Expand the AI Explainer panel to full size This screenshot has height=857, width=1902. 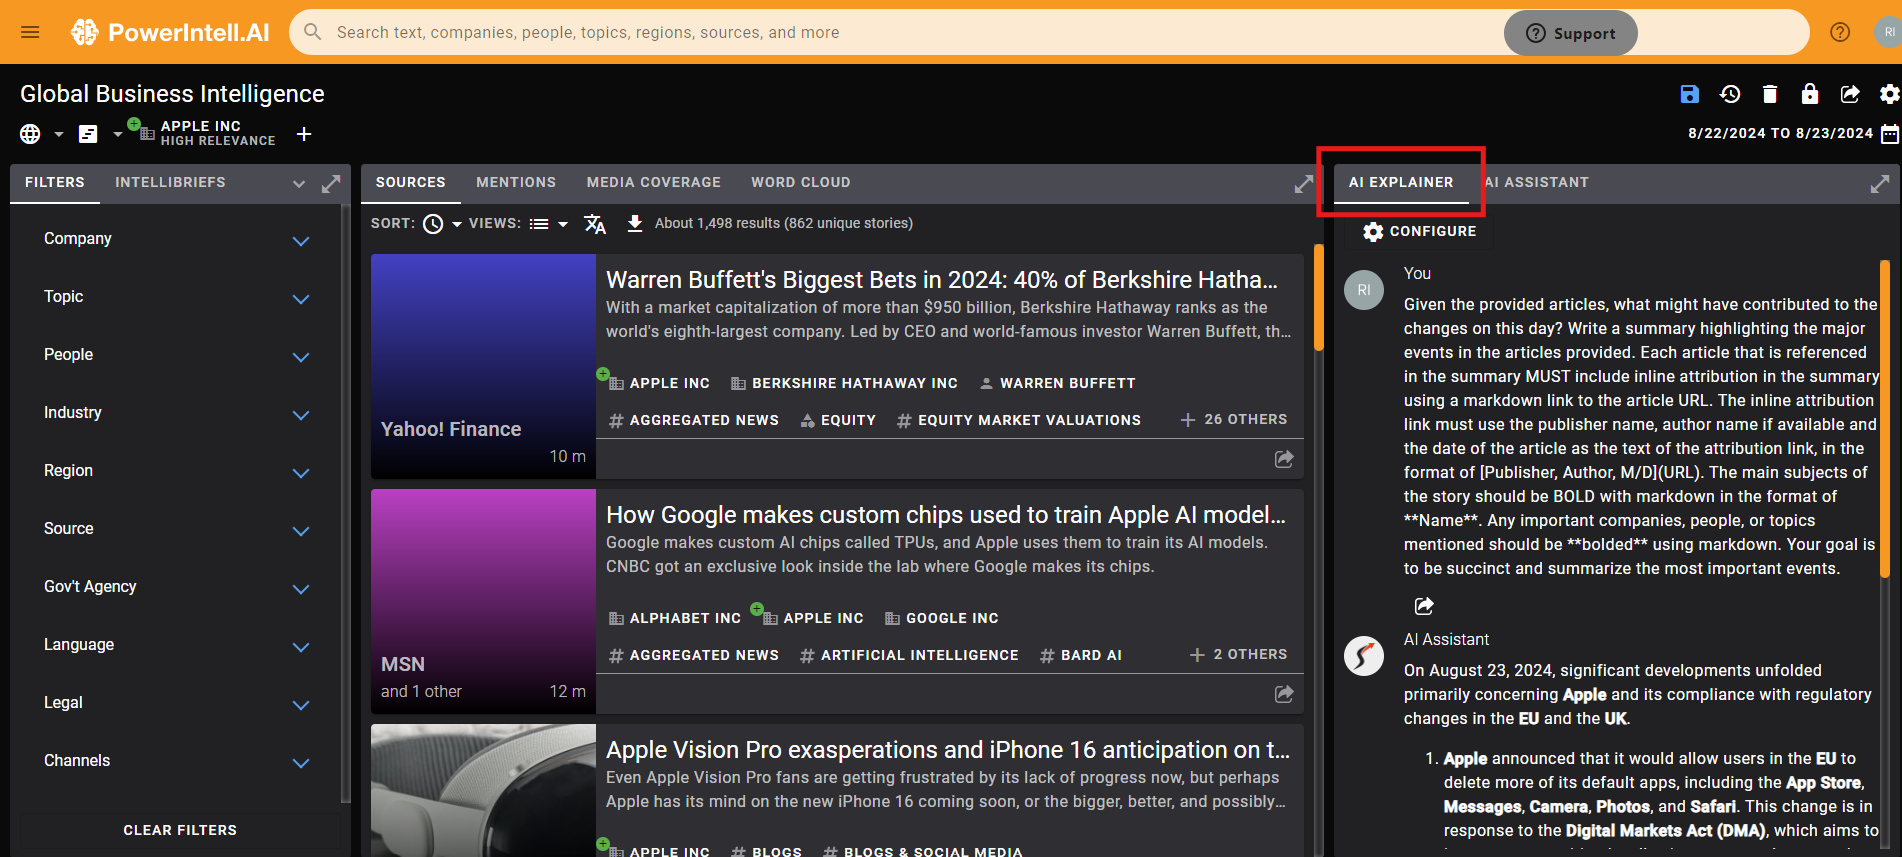[x=1880, y=184]
